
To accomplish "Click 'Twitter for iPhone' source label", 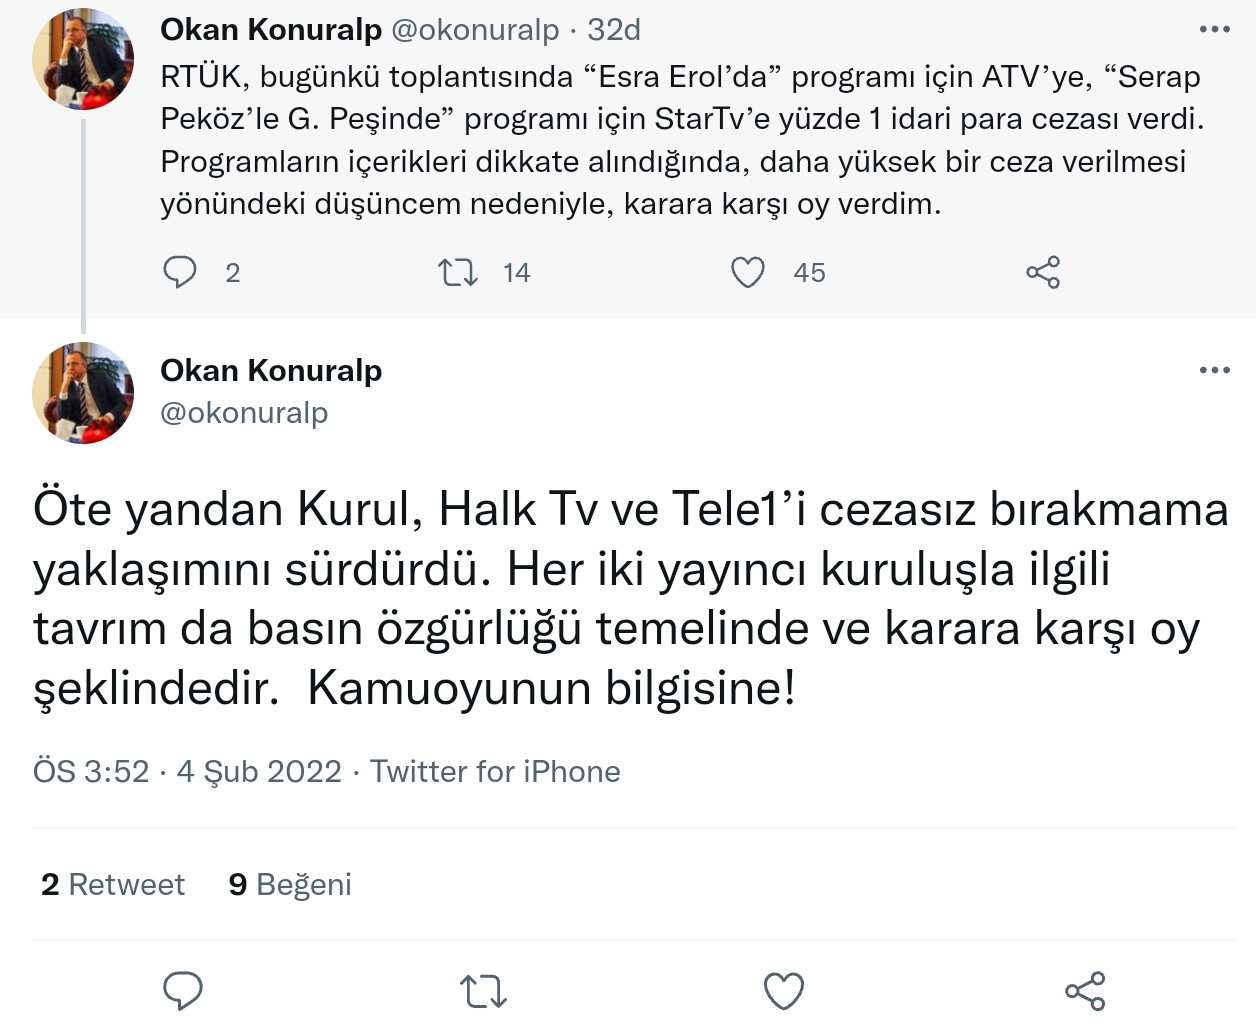I will [x=494, y=771].
